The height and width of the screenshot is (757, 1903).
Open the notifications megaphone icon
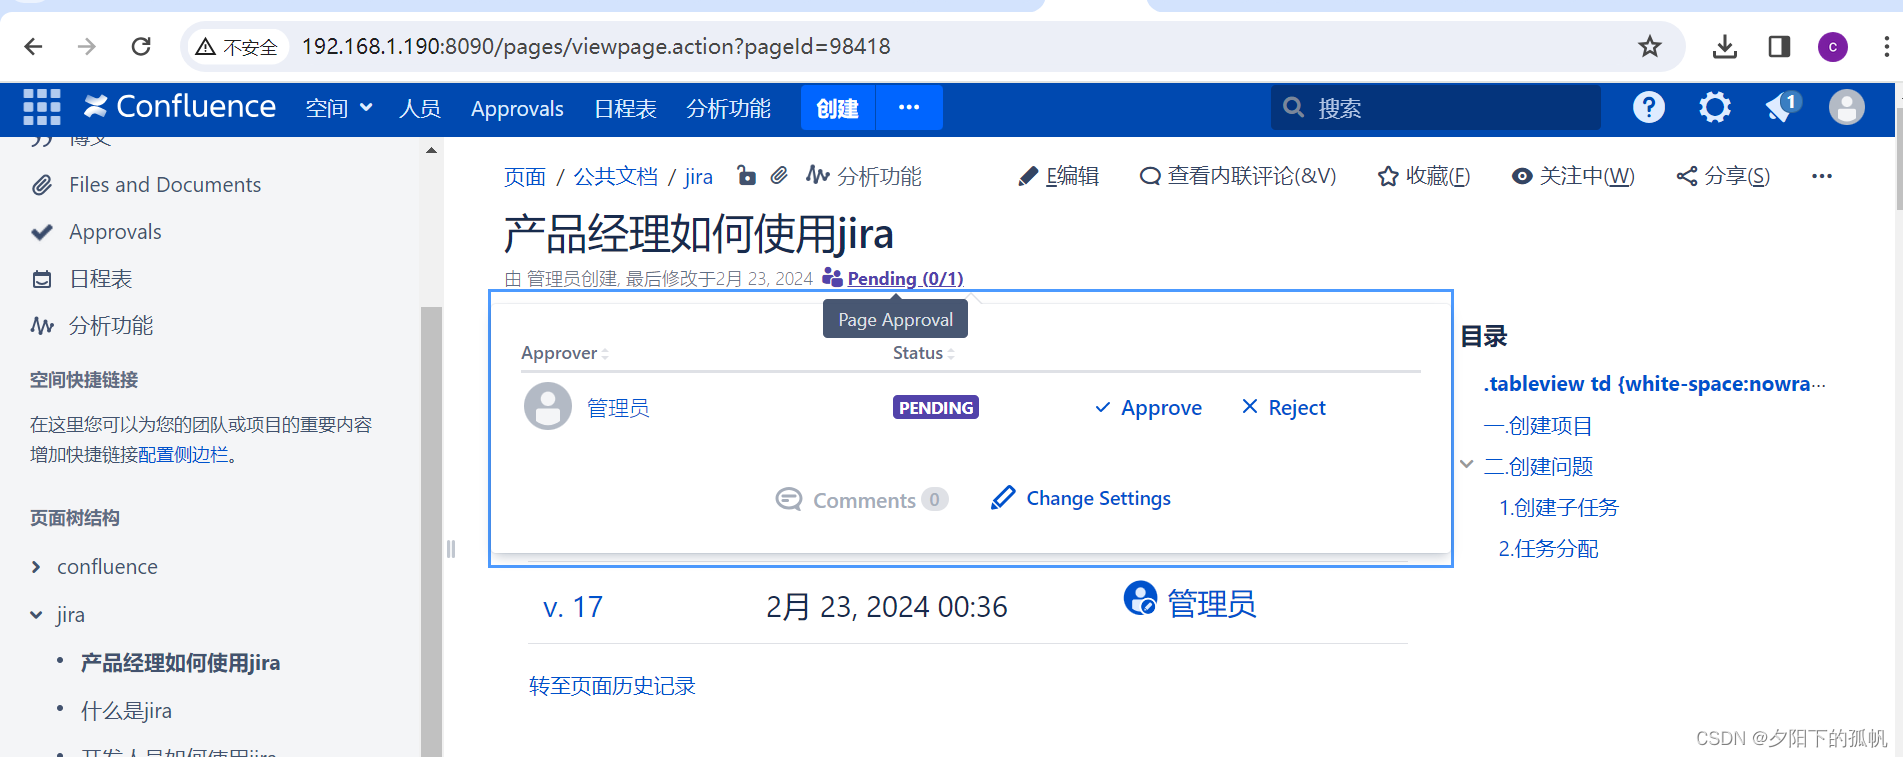(x=1781, y=107)
